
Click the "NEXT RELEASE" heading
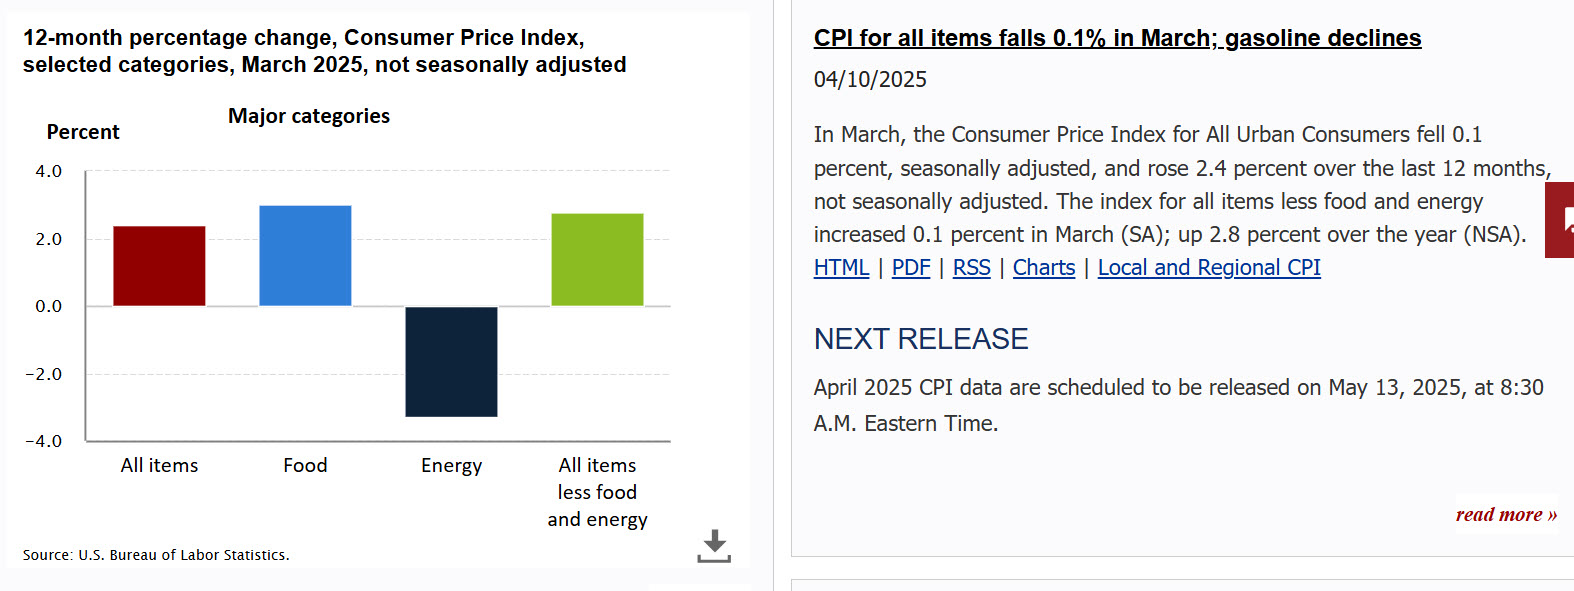point(920,339)
